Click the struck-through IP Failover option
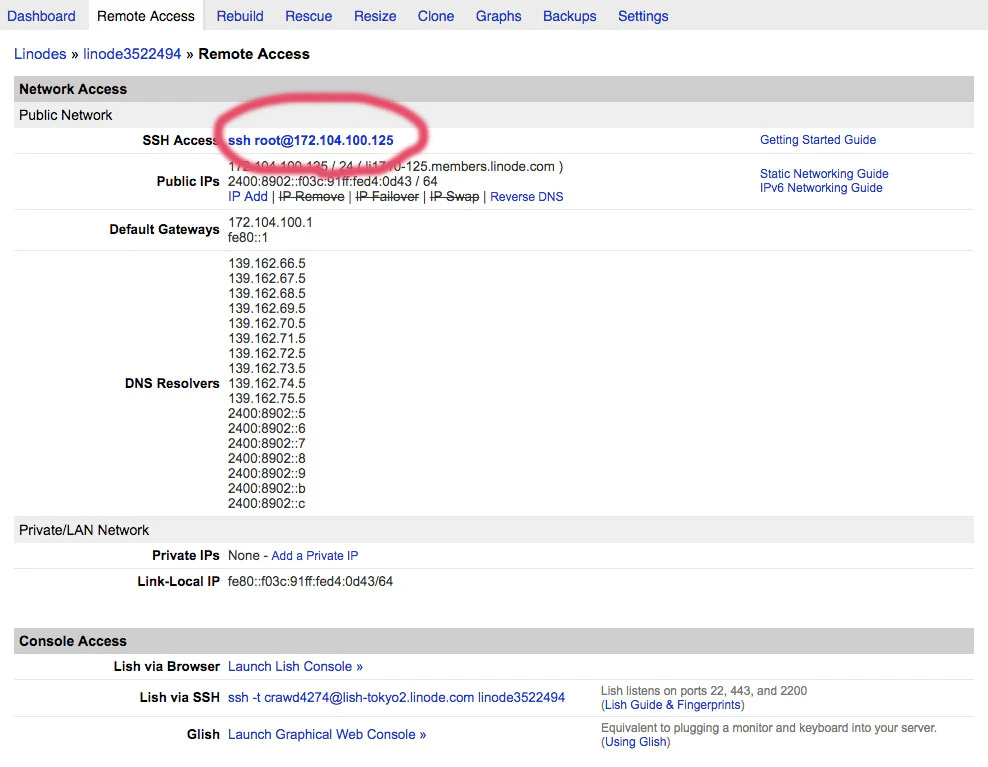The height and width of the screenshot is (767, 988). pos(388,197)
